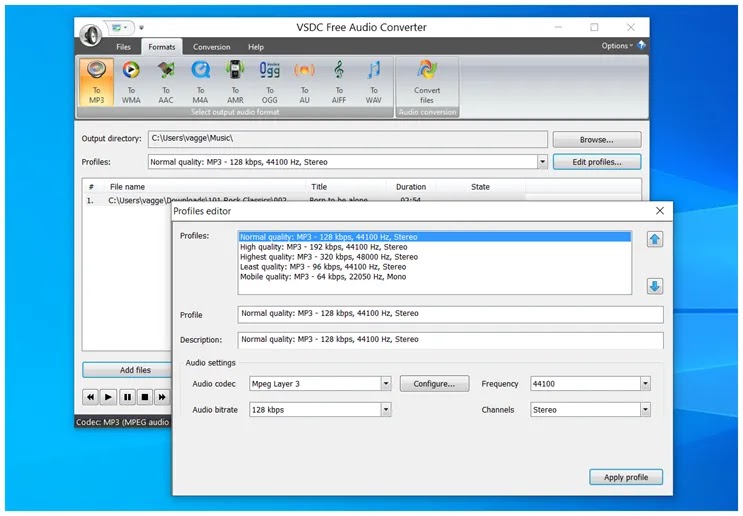Expand the quick access customize arrow
The height and width of the screenshot is (516, 743).
(141, 27)
